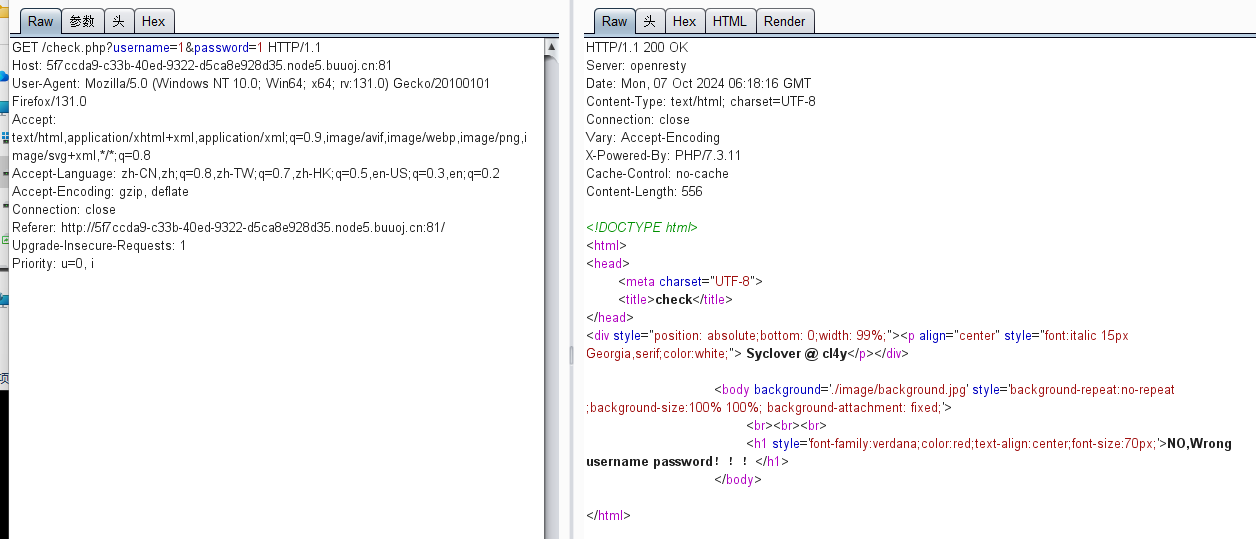Switch to the request Raw tab
Image resolution: width=1256 pixels, height=539 pixels.
(x=40, y=21)
